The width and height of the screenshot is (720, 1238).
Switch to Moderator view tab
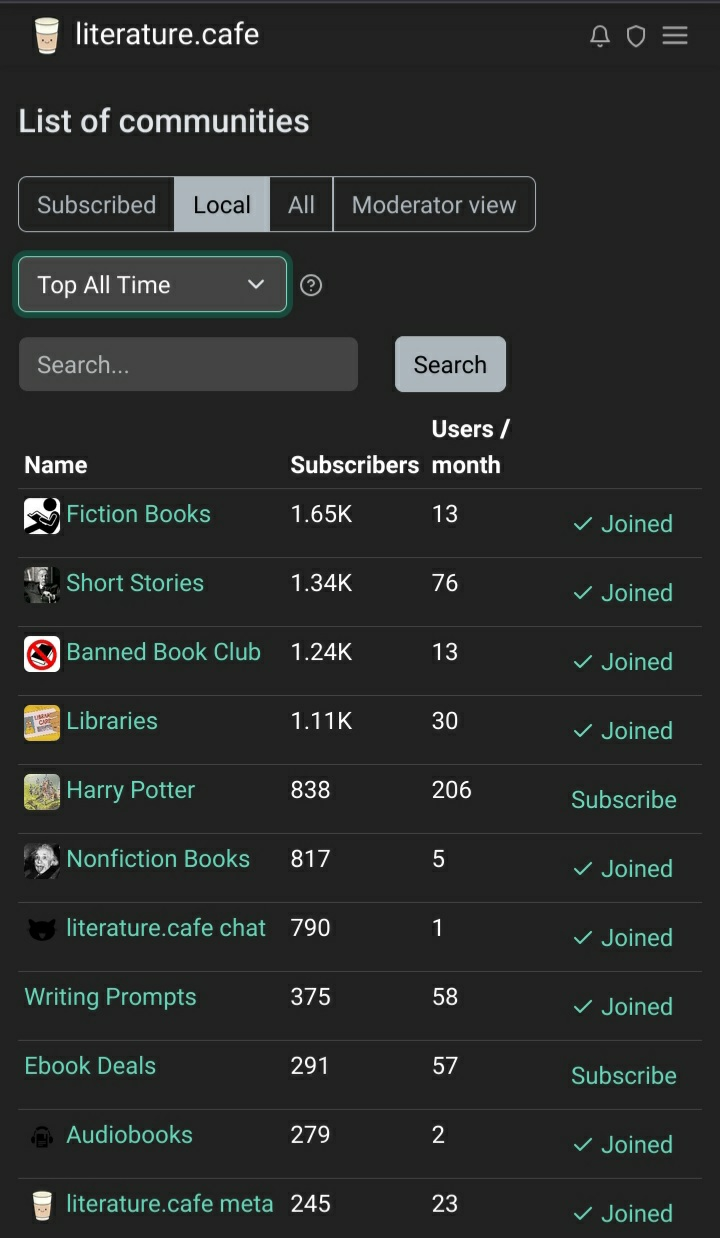(434, 205)
